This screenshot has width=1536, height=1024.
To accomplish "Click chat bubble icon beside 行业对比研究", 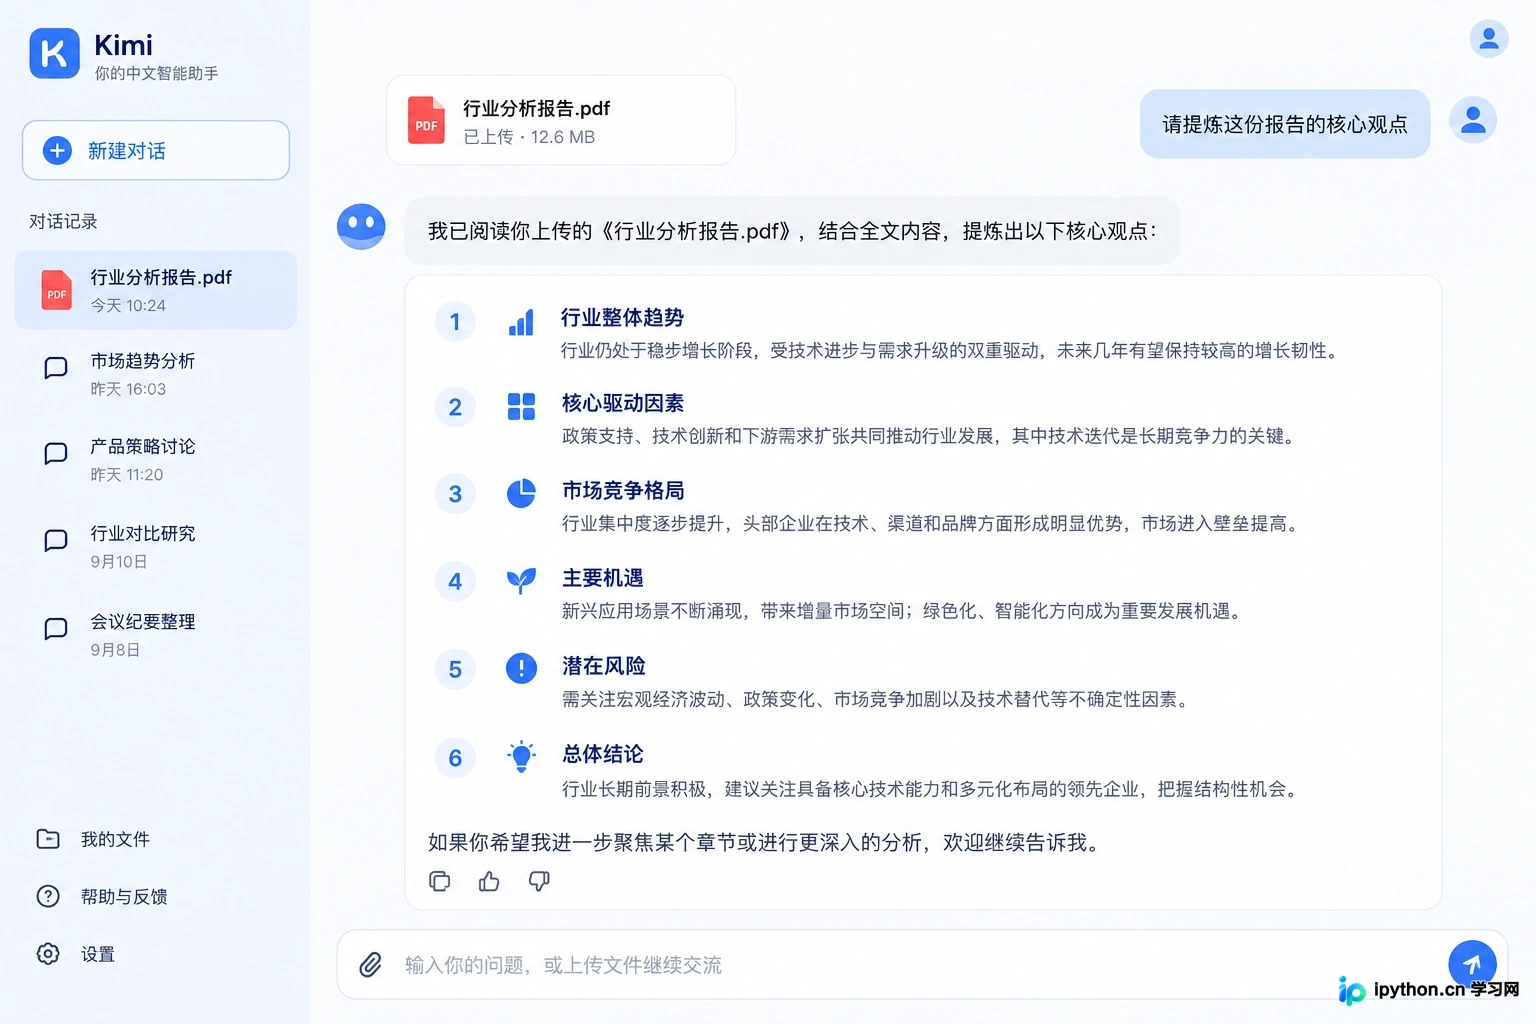I will click(56, 541).
